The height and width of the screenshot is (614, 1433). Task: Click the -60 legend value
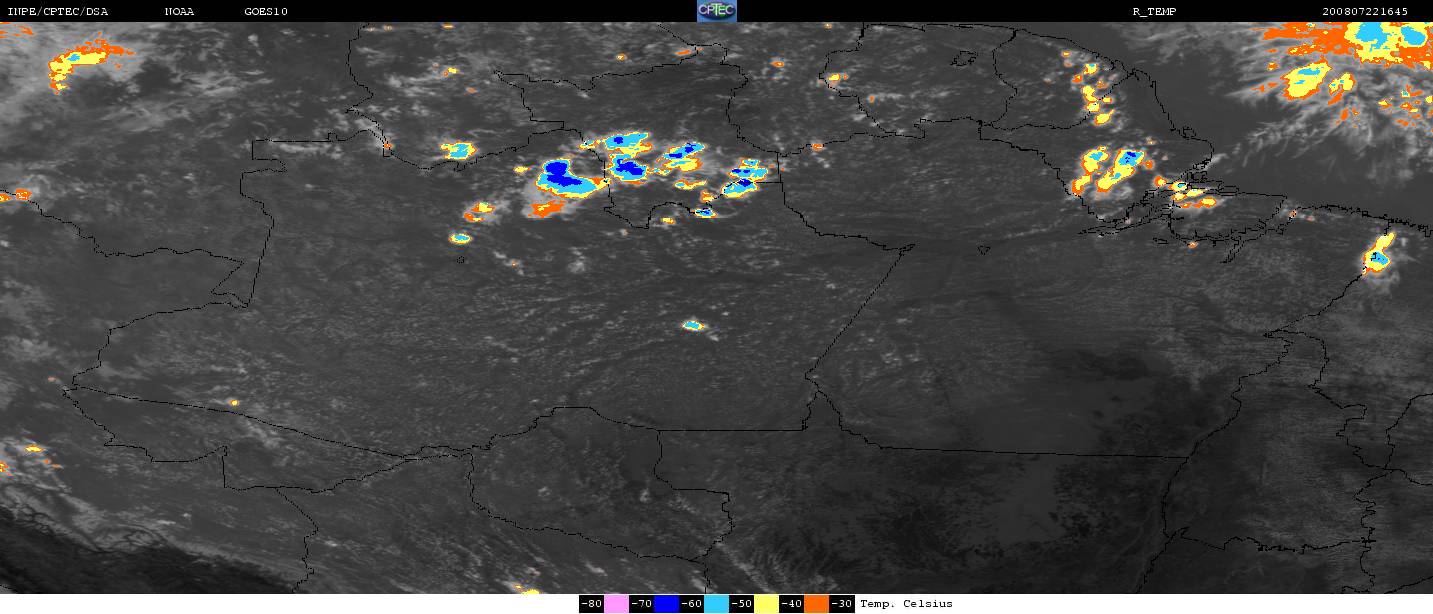coord(691,604)
